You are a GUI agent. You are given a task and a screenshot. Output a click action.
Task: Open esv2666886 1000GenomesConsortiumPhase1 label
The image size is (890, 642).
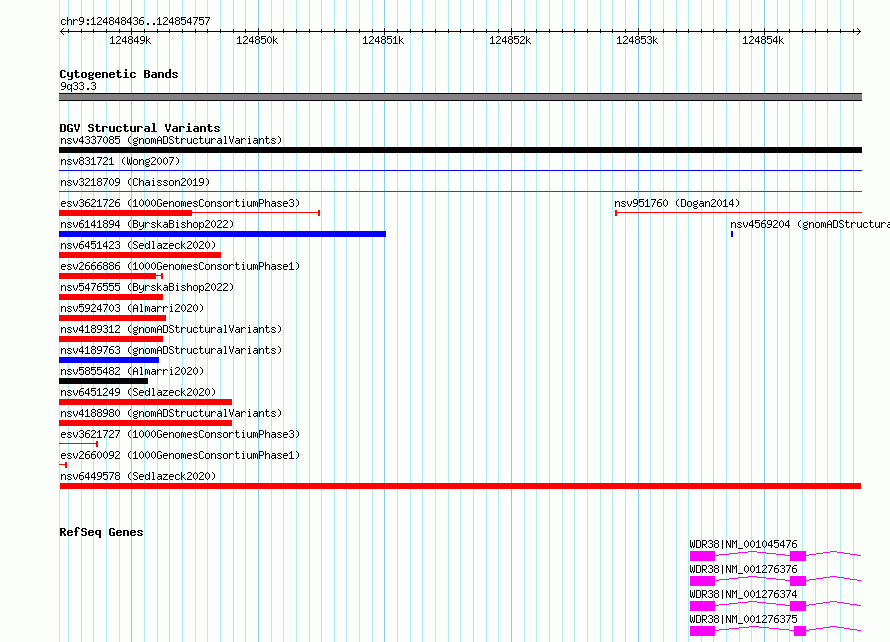coord(180,266)
